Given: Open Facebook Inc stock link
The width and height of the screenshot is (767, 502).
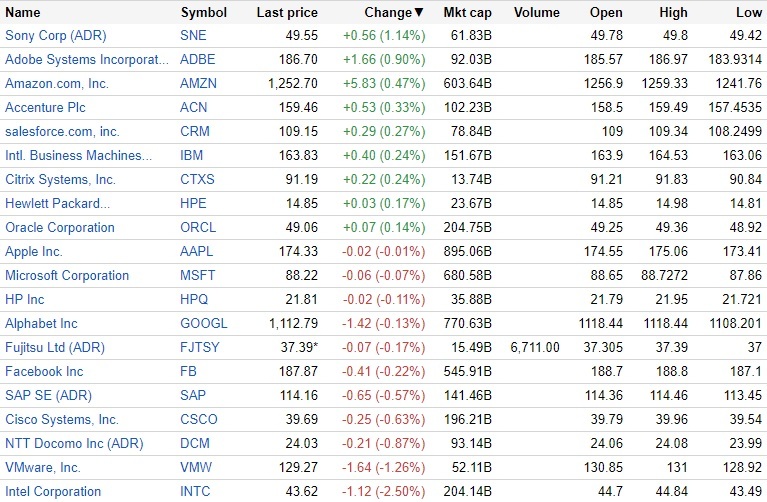Looking at the screenshot, I should click(x=44, y=371).
